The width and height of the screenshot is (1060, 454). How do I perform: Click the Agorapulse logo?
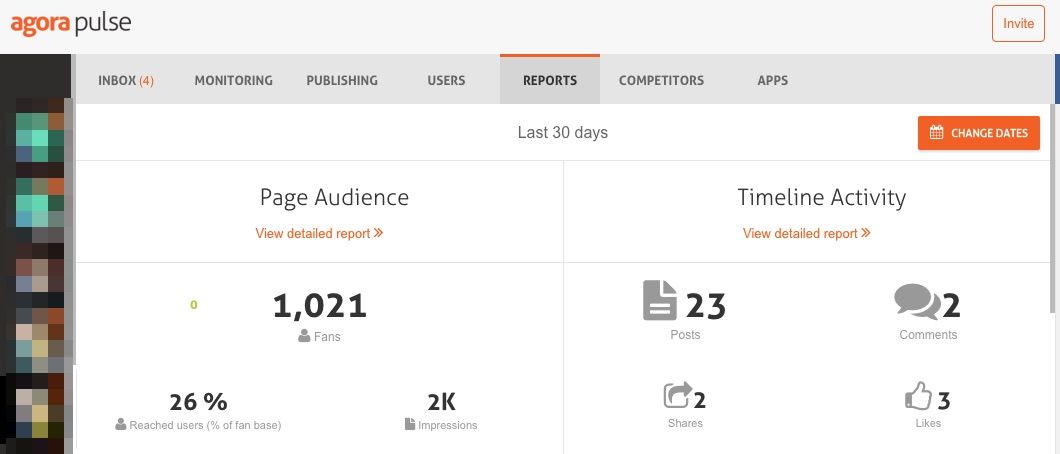[71, 24]
